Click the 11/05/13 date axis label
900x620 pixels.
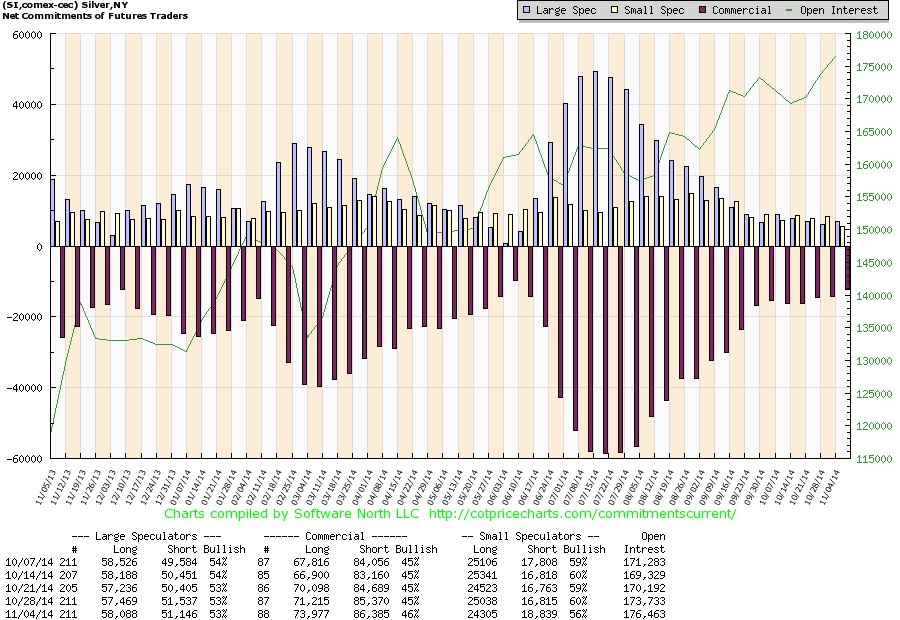pyautogui.click(x=47, y=487)
